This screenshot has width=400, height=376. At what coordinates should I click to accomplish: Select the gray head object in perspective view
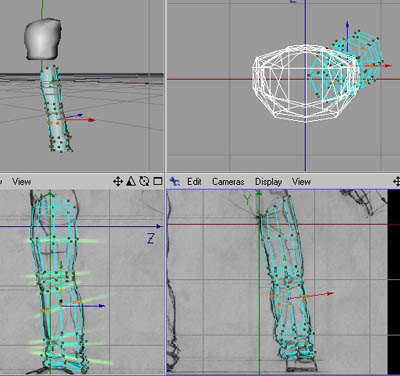42,39
